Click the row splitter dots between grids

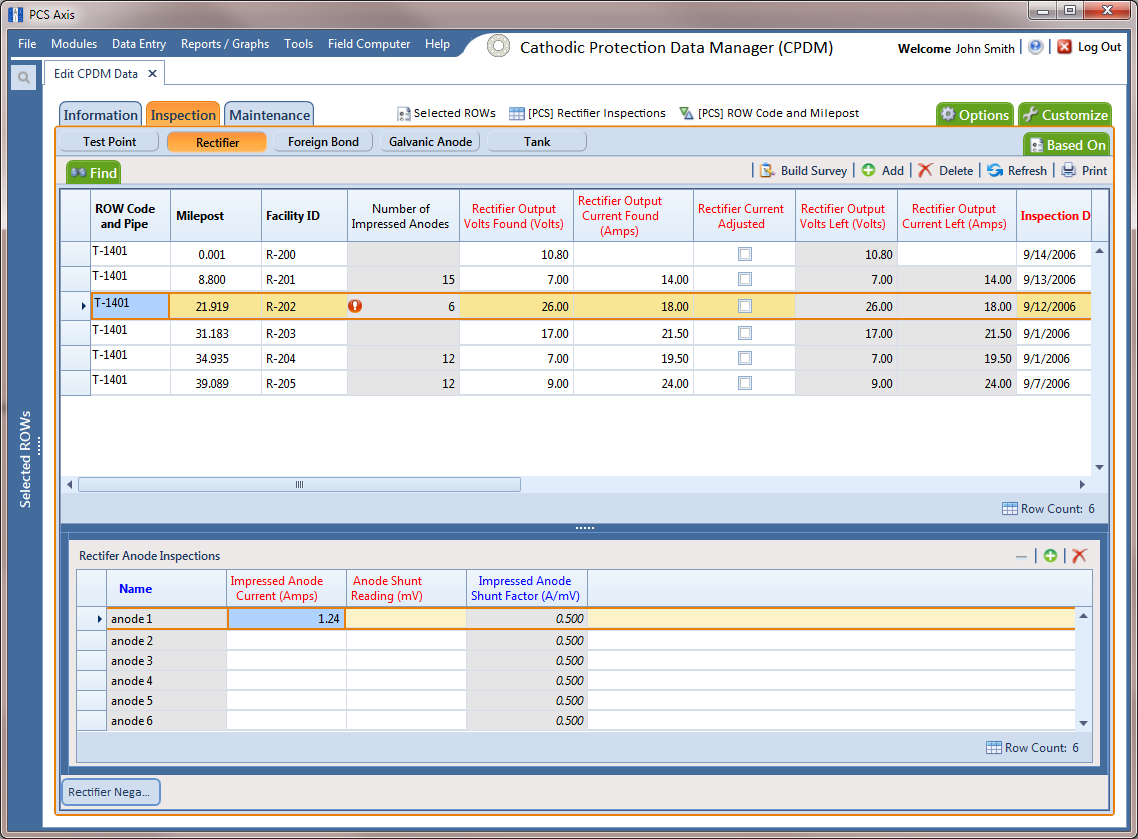pyautogui.click(x=585, y=528)
